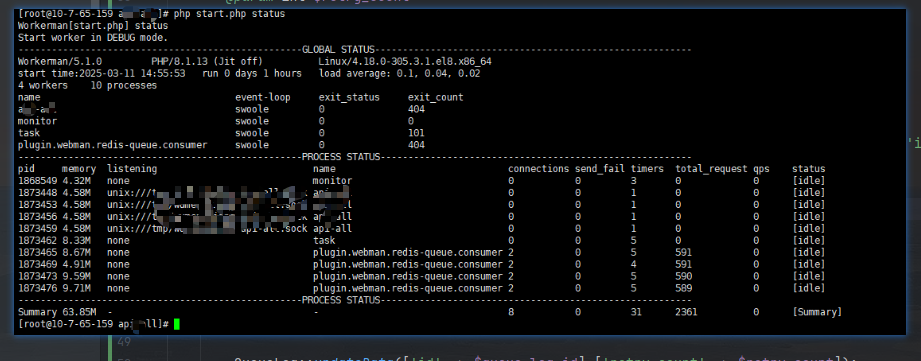Click the "4 workers" count
Image resolution: width=921 pixels, height=361 pixels.
tap(43, 85)
